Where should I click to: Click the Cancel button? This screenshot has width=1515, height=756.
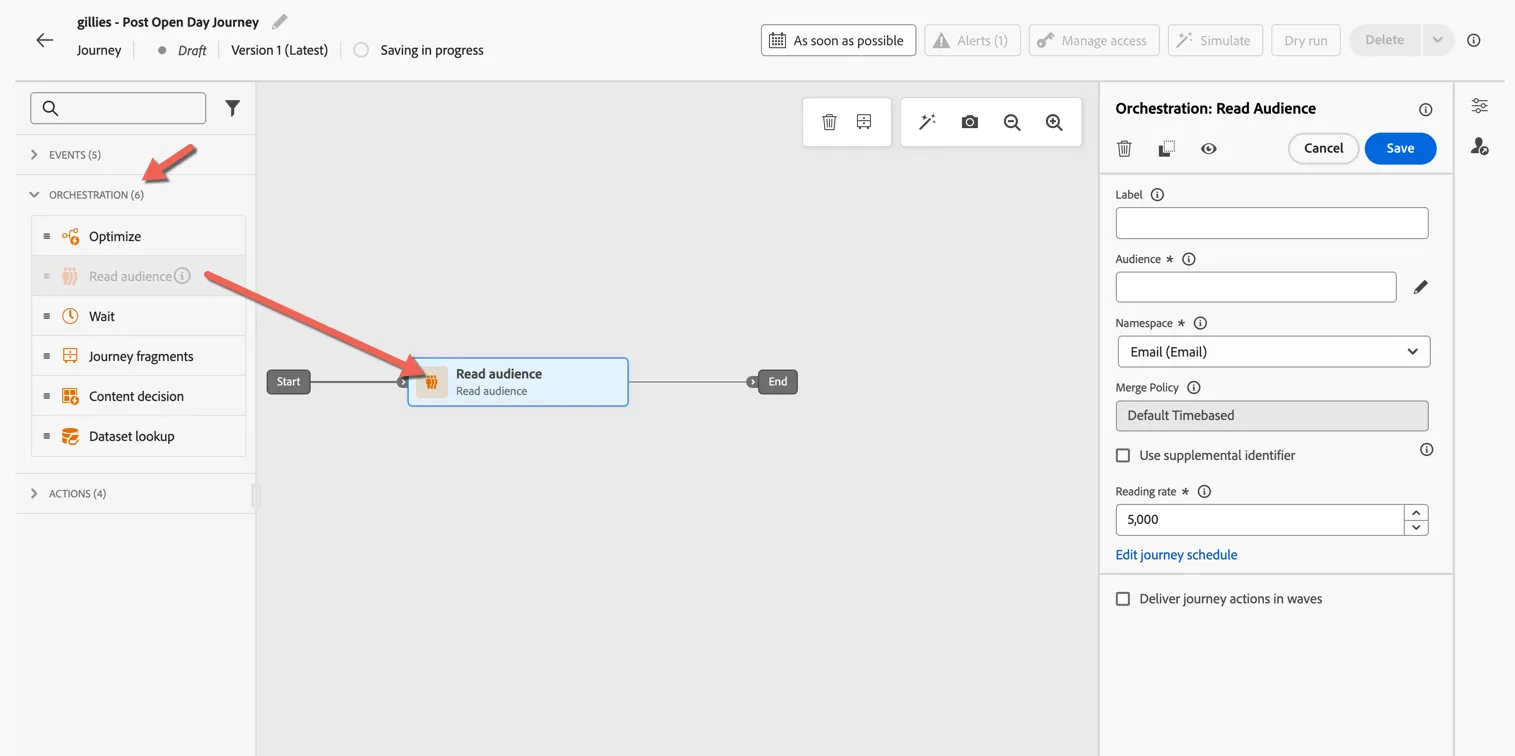(x=1323, y=148)
